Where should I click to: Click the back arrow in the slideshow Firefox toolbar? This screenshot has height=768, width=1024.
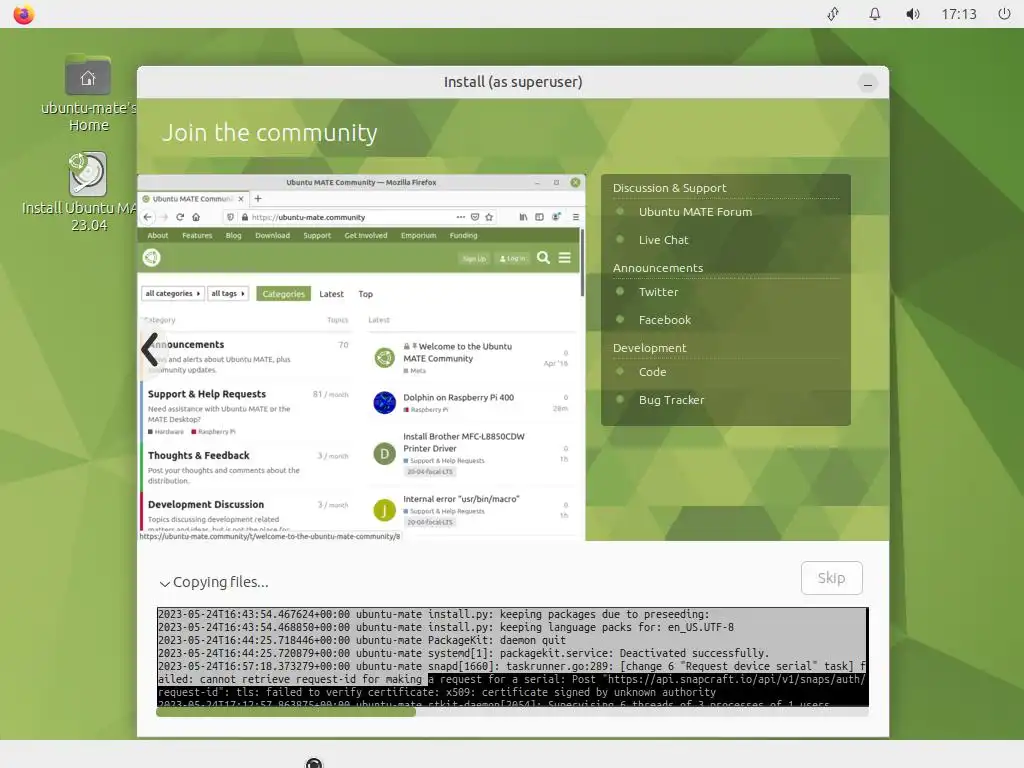[x=148, y=217]
